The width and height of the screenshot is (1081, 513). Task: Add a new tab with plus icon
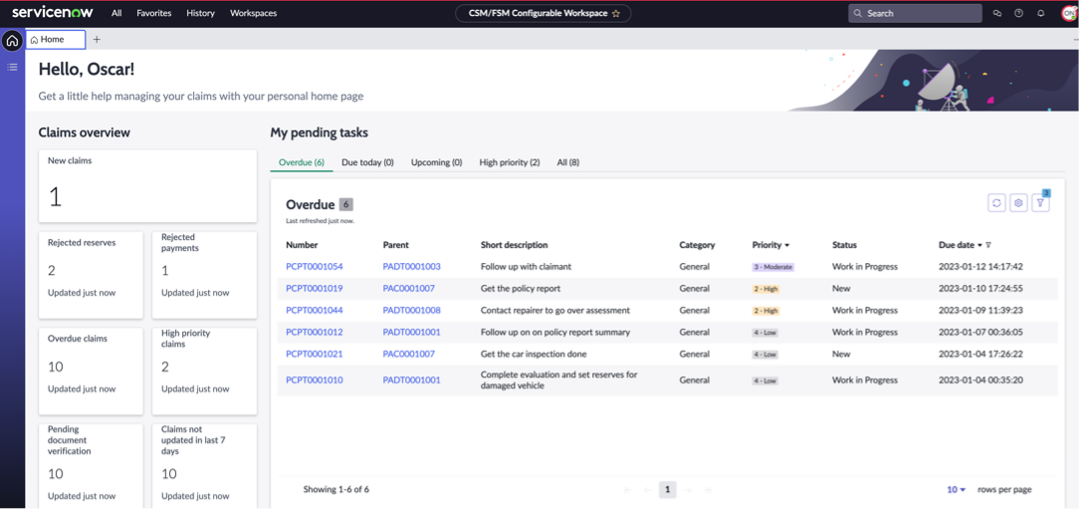[97, 39]
